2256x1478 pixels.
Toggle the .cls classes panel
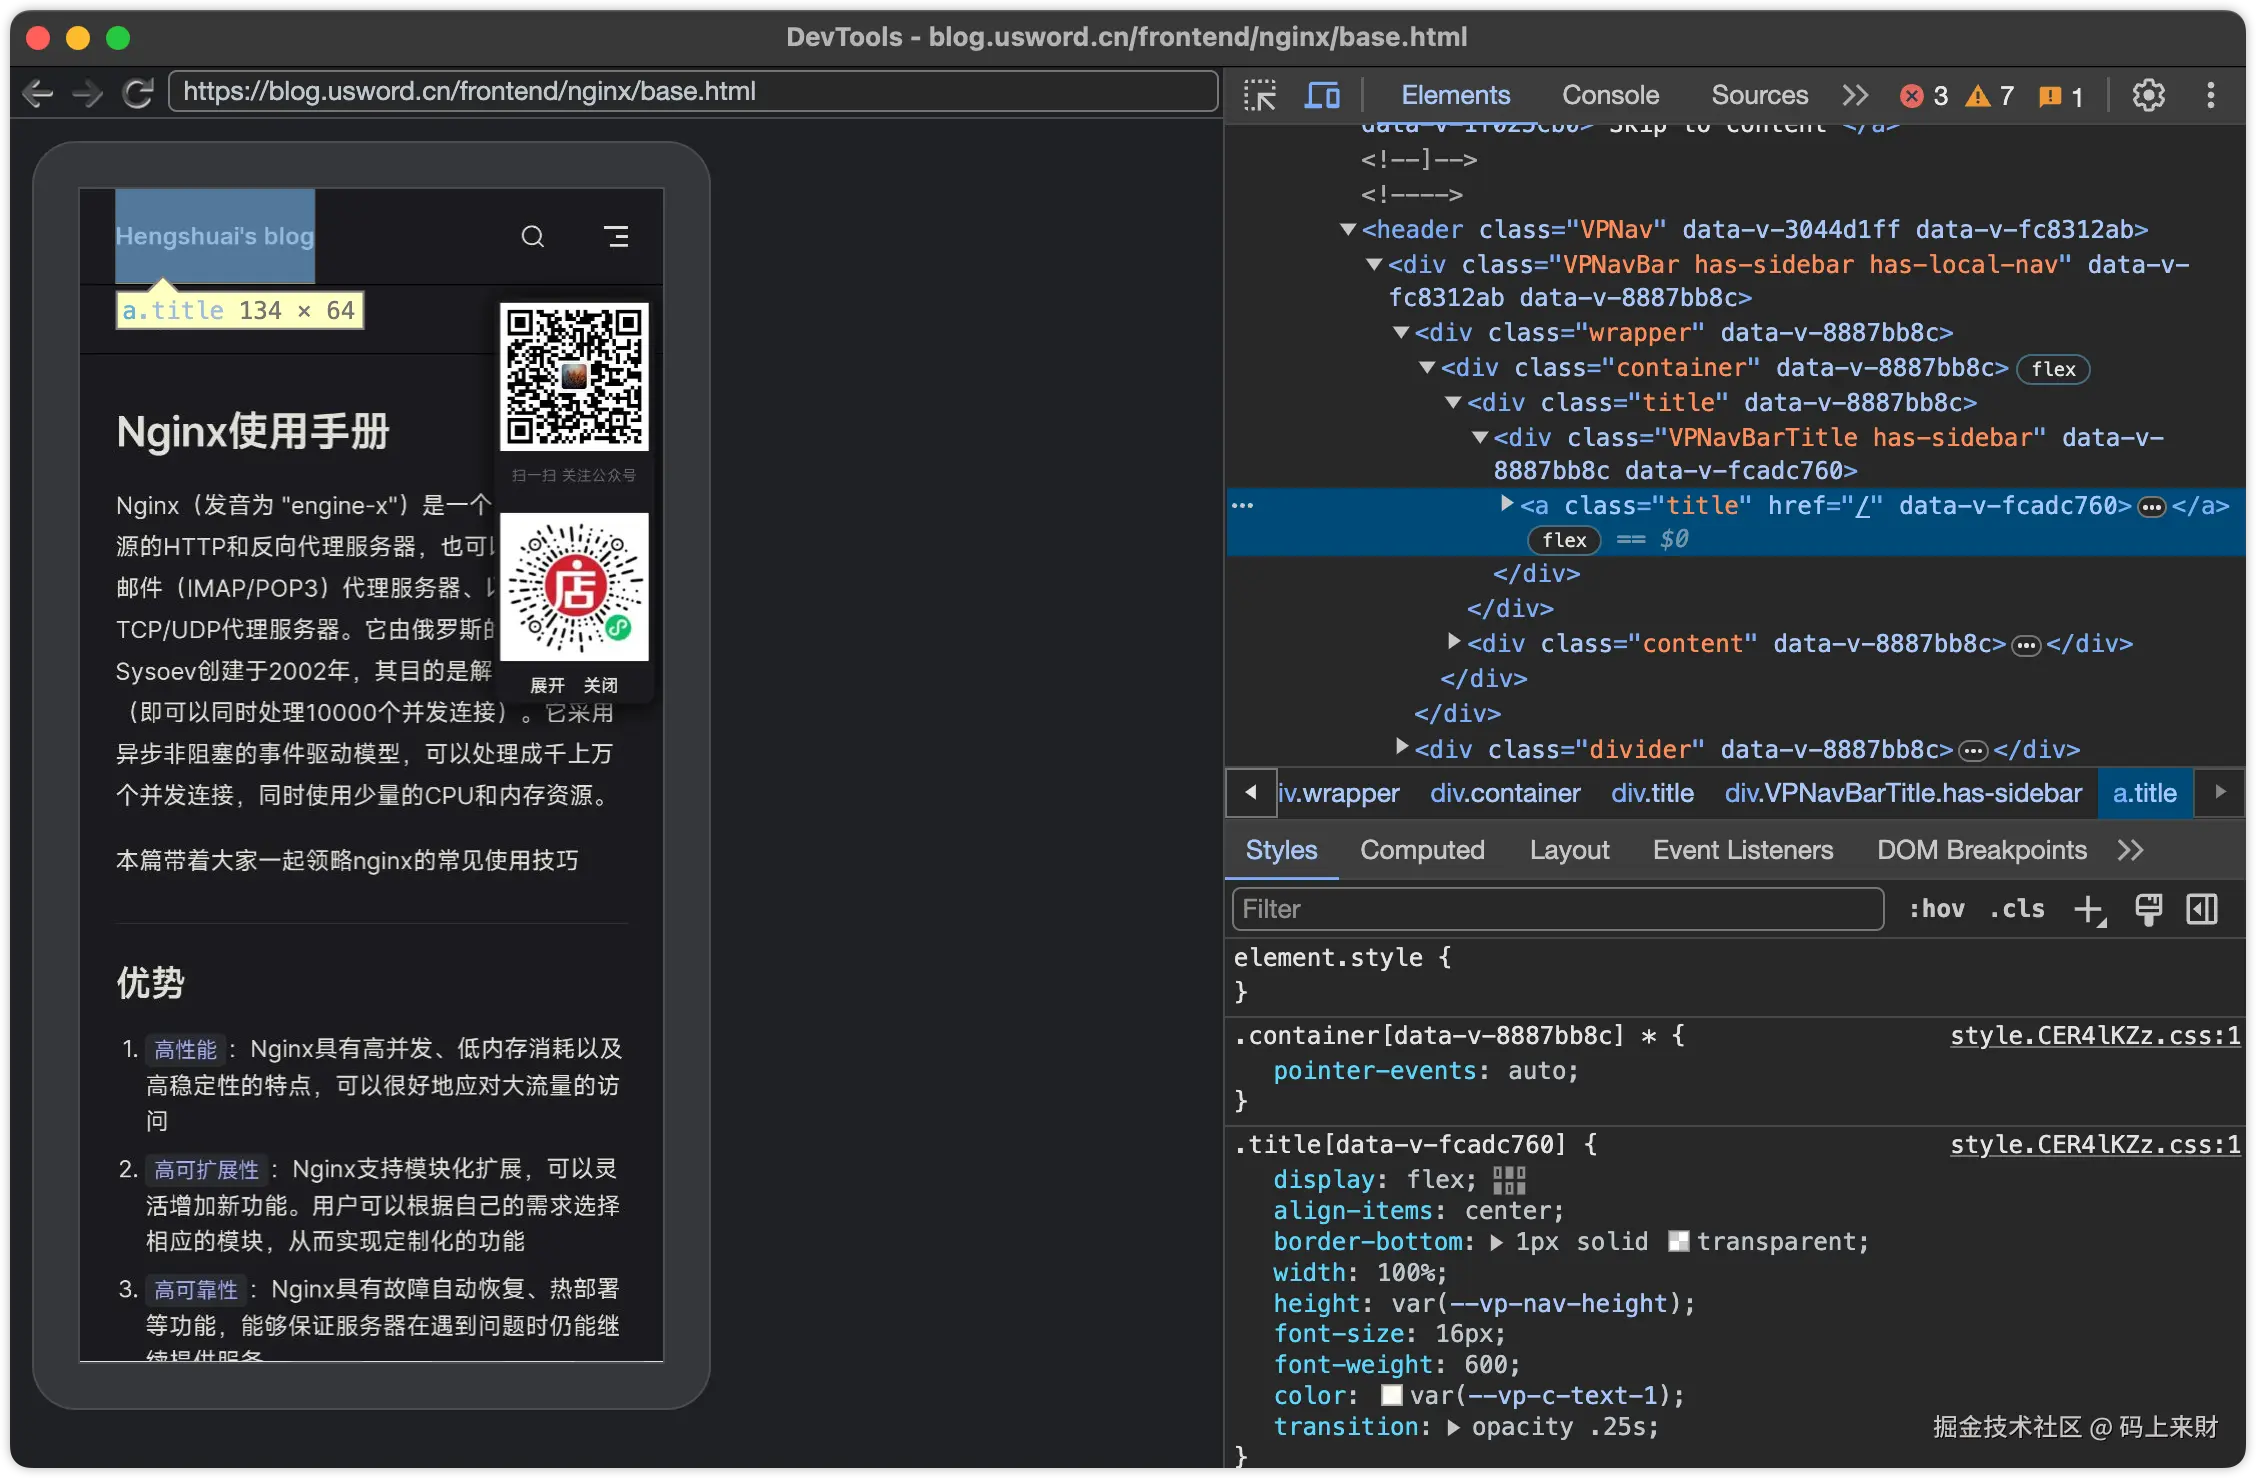2017,909
